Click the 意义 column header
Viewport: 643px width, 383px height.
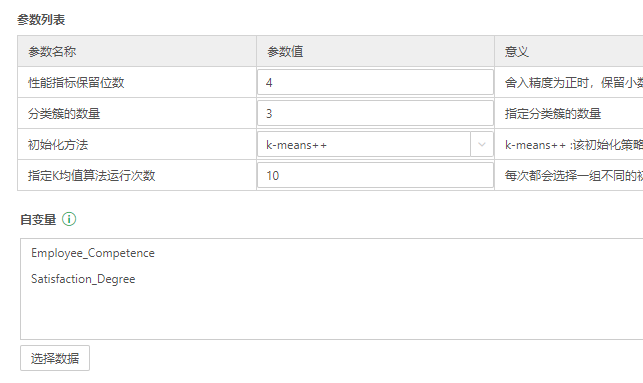(569, 51)
